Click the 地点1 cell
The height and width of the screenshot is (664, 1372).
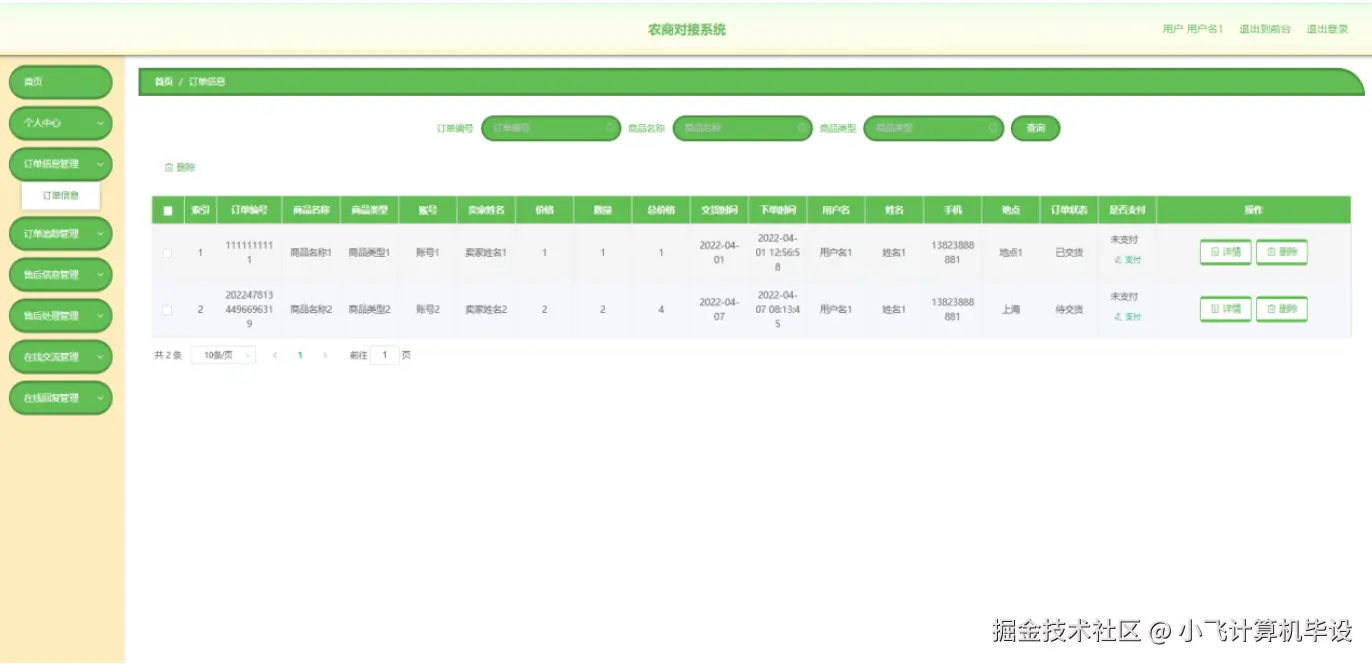click(1011, 253)
